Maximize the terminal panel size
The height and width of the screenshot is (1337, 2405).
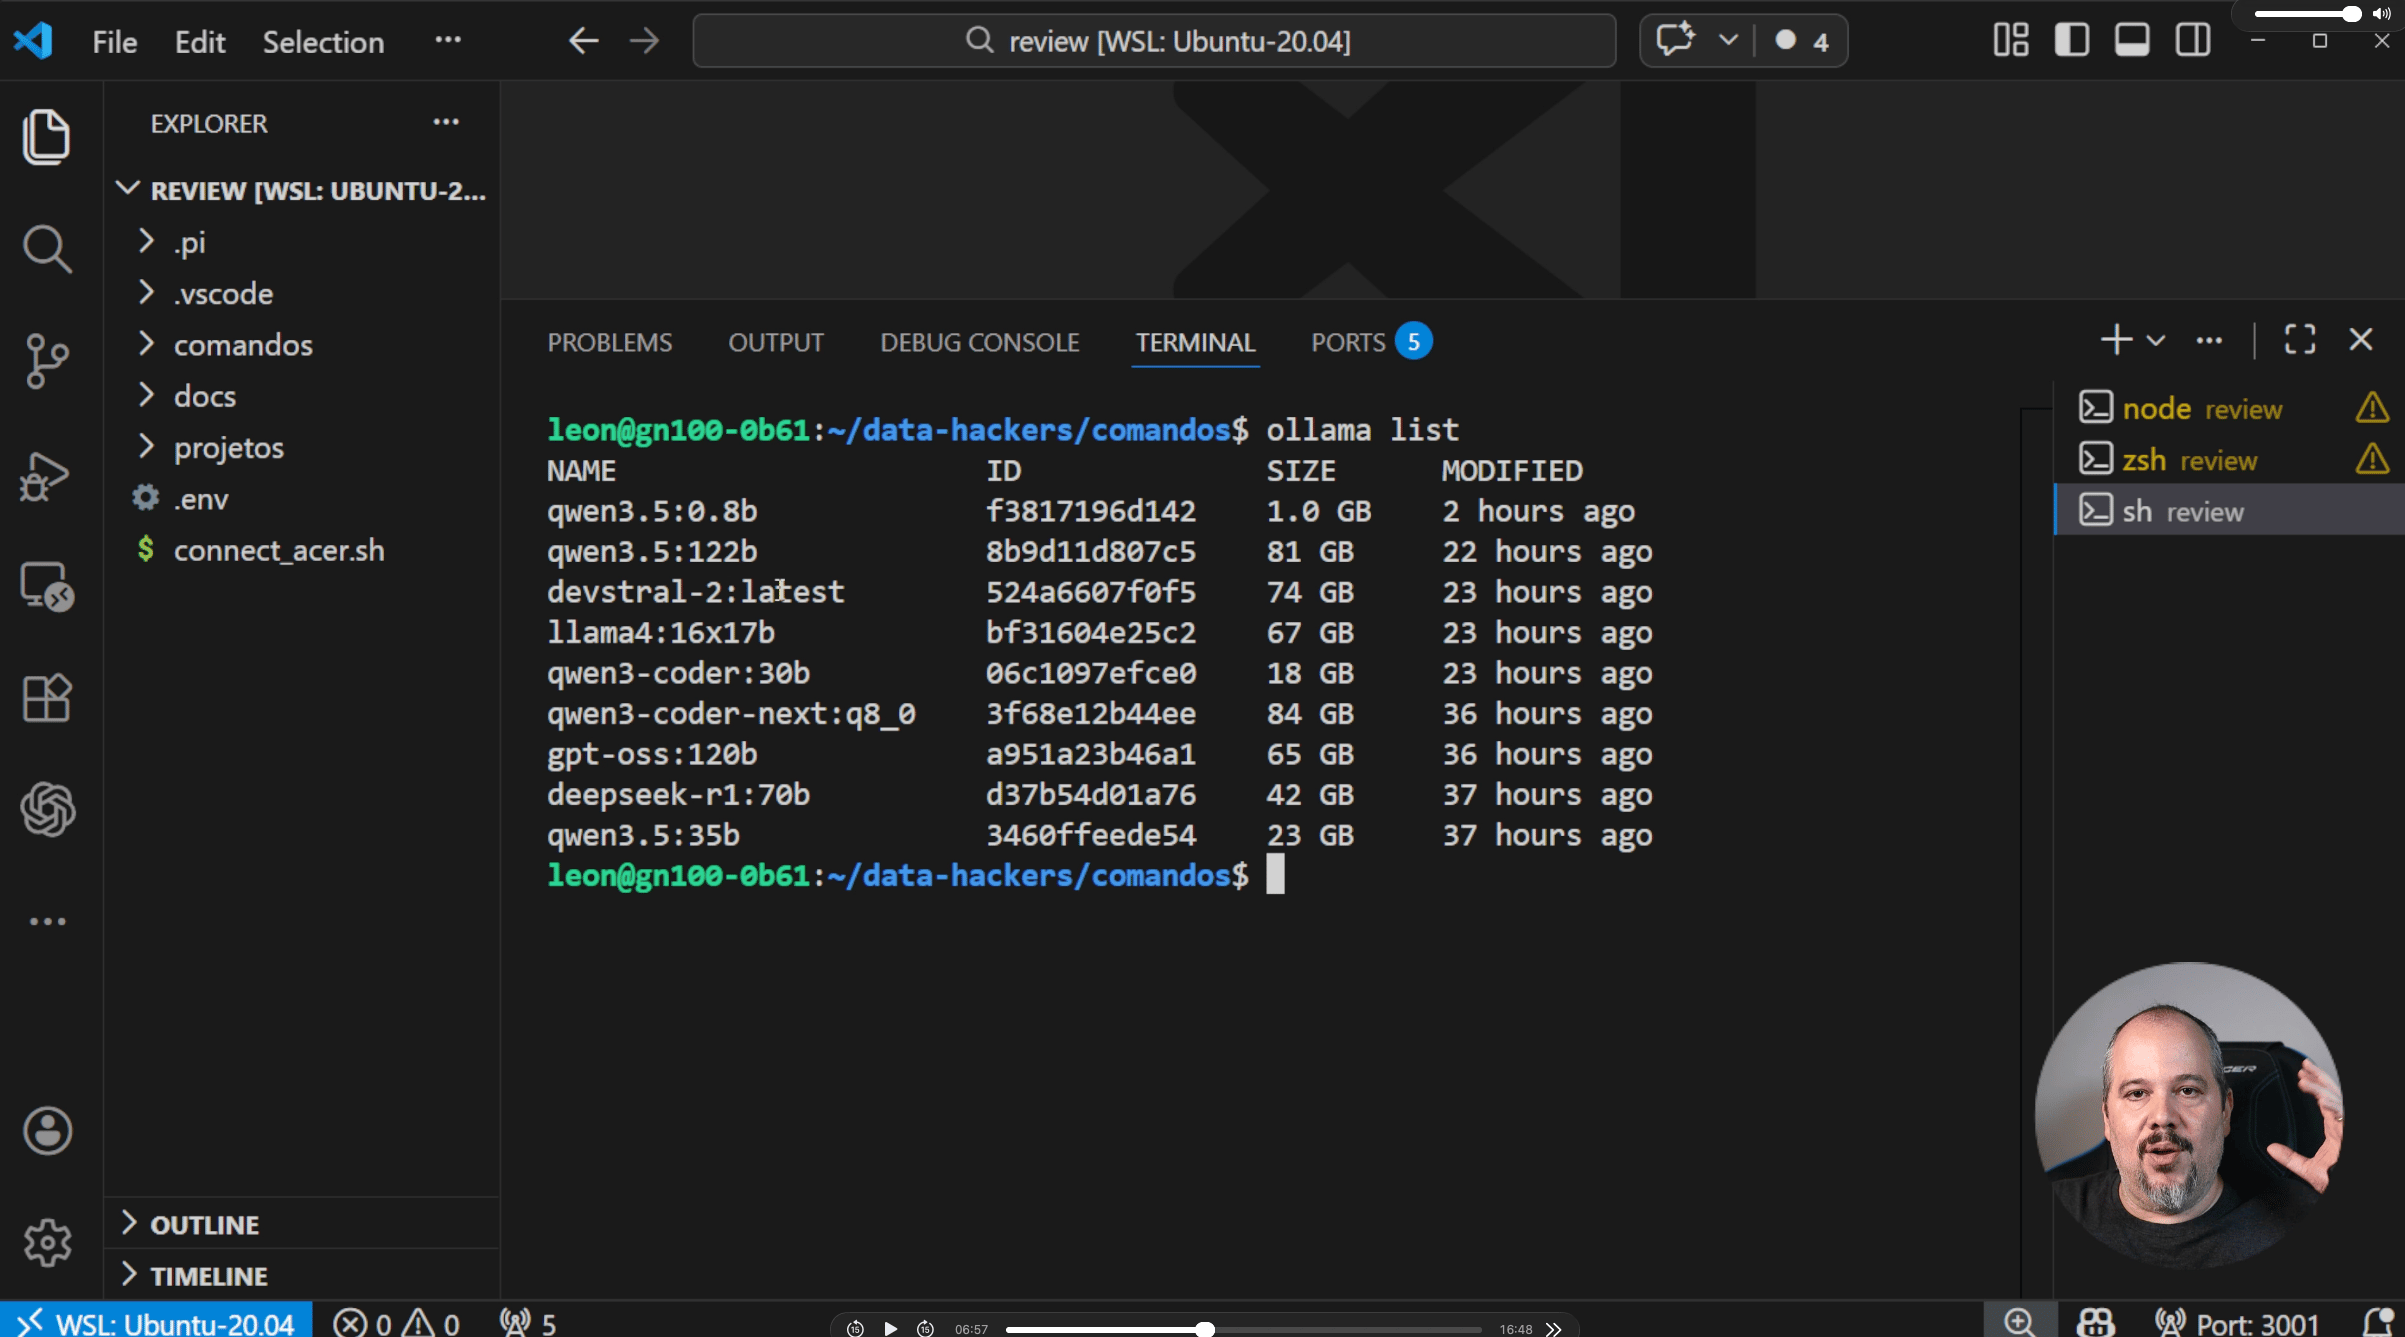2299,340
